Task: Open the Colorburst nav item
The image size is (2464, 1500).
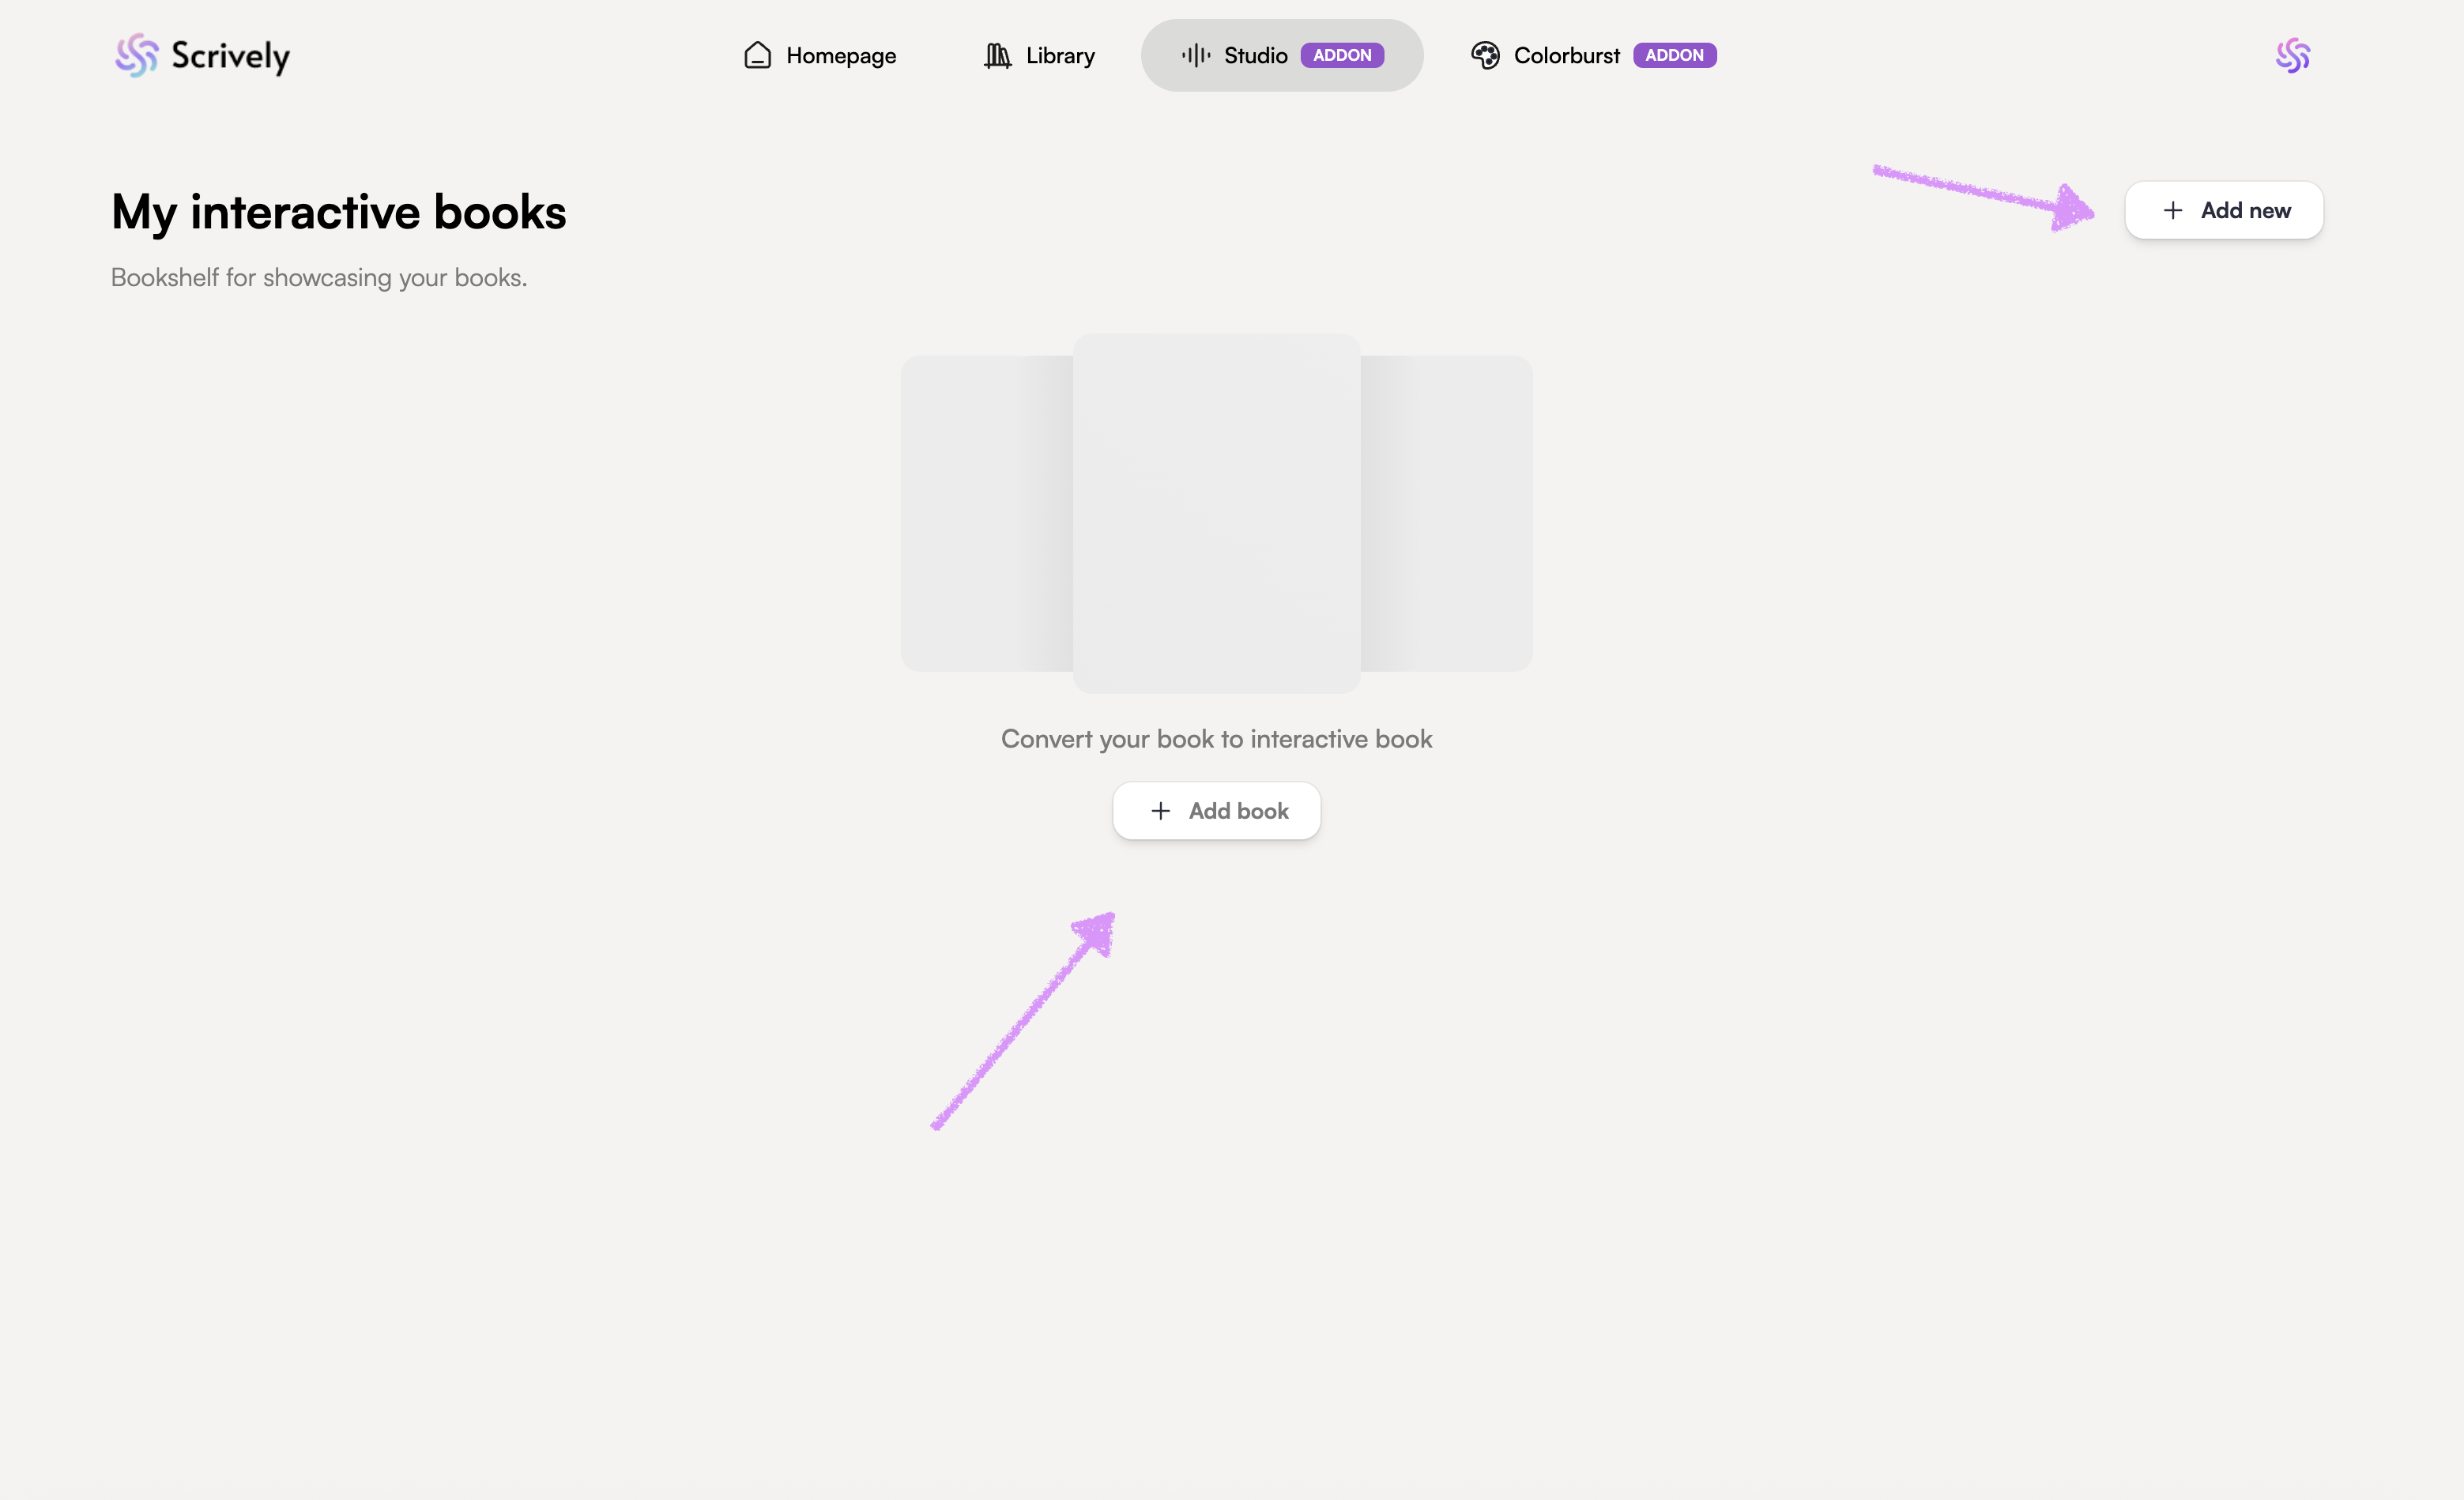Action: coord(1566,56)
